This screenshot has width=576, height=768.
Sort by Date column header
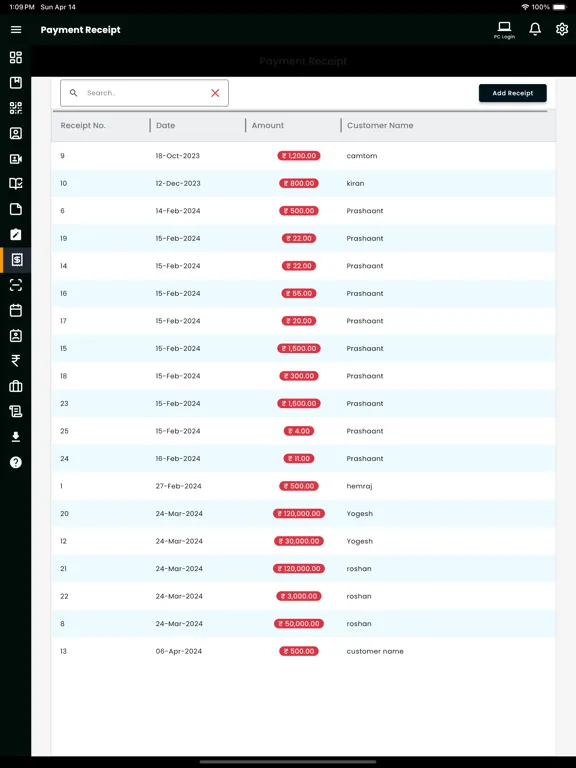pyautogui.click(x=166, y=125)
